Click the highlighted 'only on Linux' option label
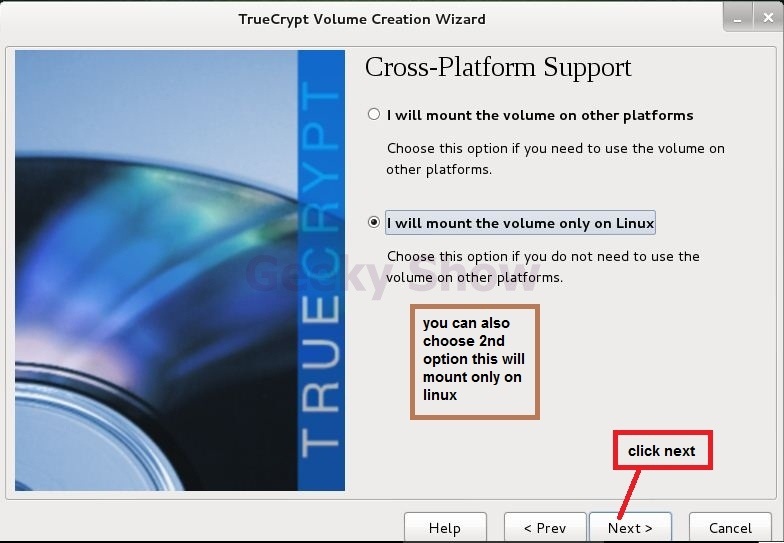784x543 pixels. pyautogui.click(x=520, y=222)
